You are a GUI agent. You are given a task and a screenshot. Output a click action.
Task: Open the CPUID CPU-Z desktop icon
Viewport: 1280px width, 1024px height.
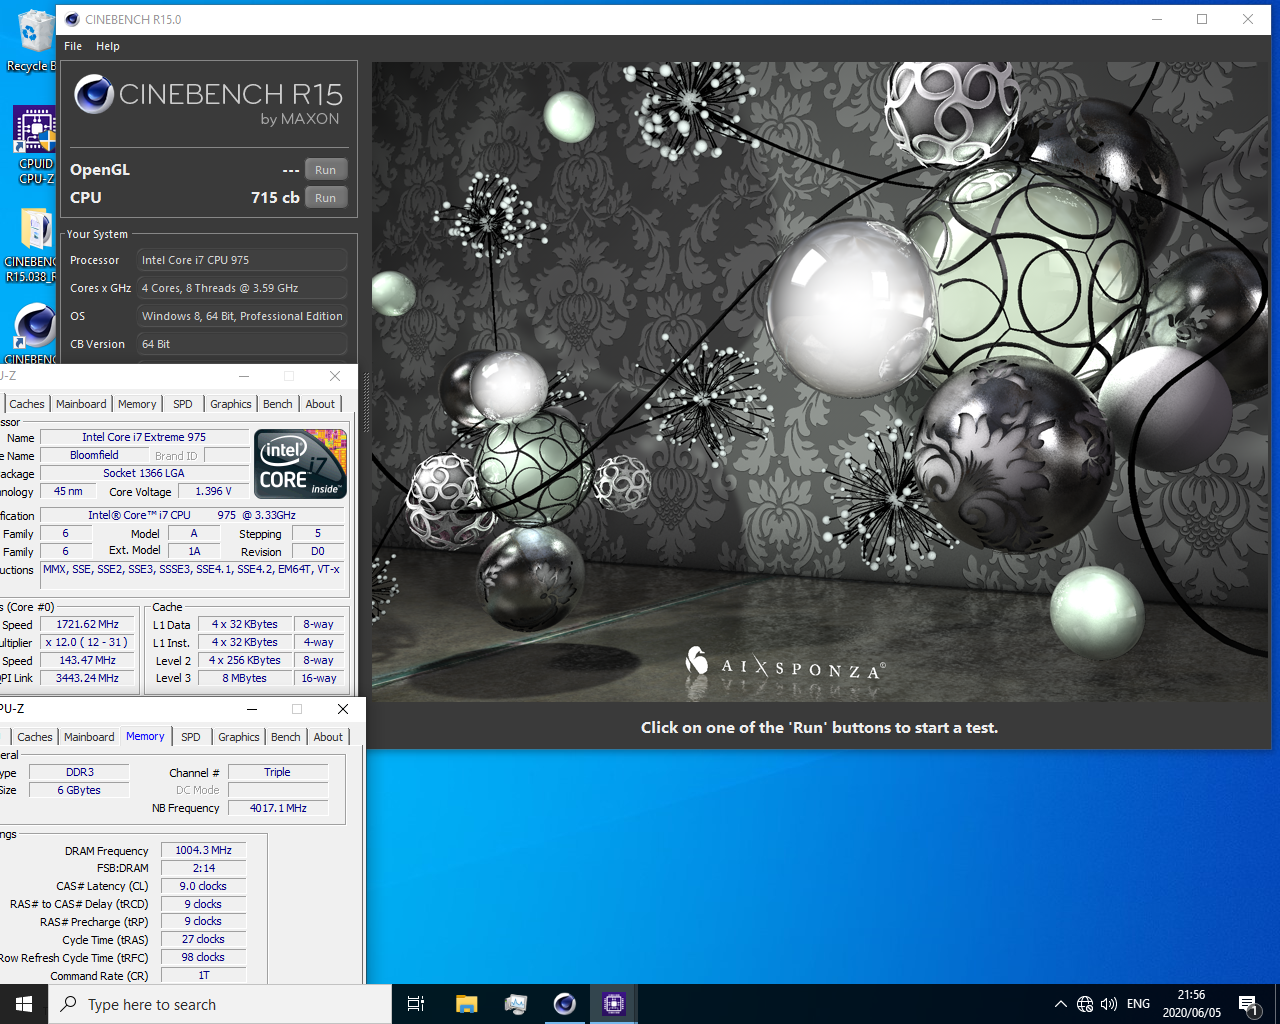click(x=35, y=145)
